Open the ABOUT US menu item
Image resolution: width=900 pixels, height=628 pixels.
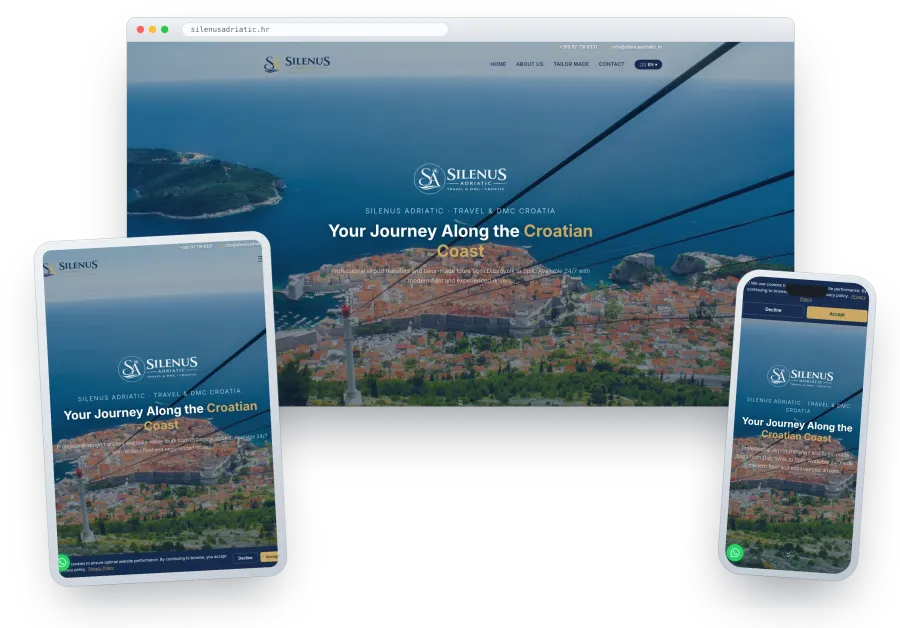point(529,64)
